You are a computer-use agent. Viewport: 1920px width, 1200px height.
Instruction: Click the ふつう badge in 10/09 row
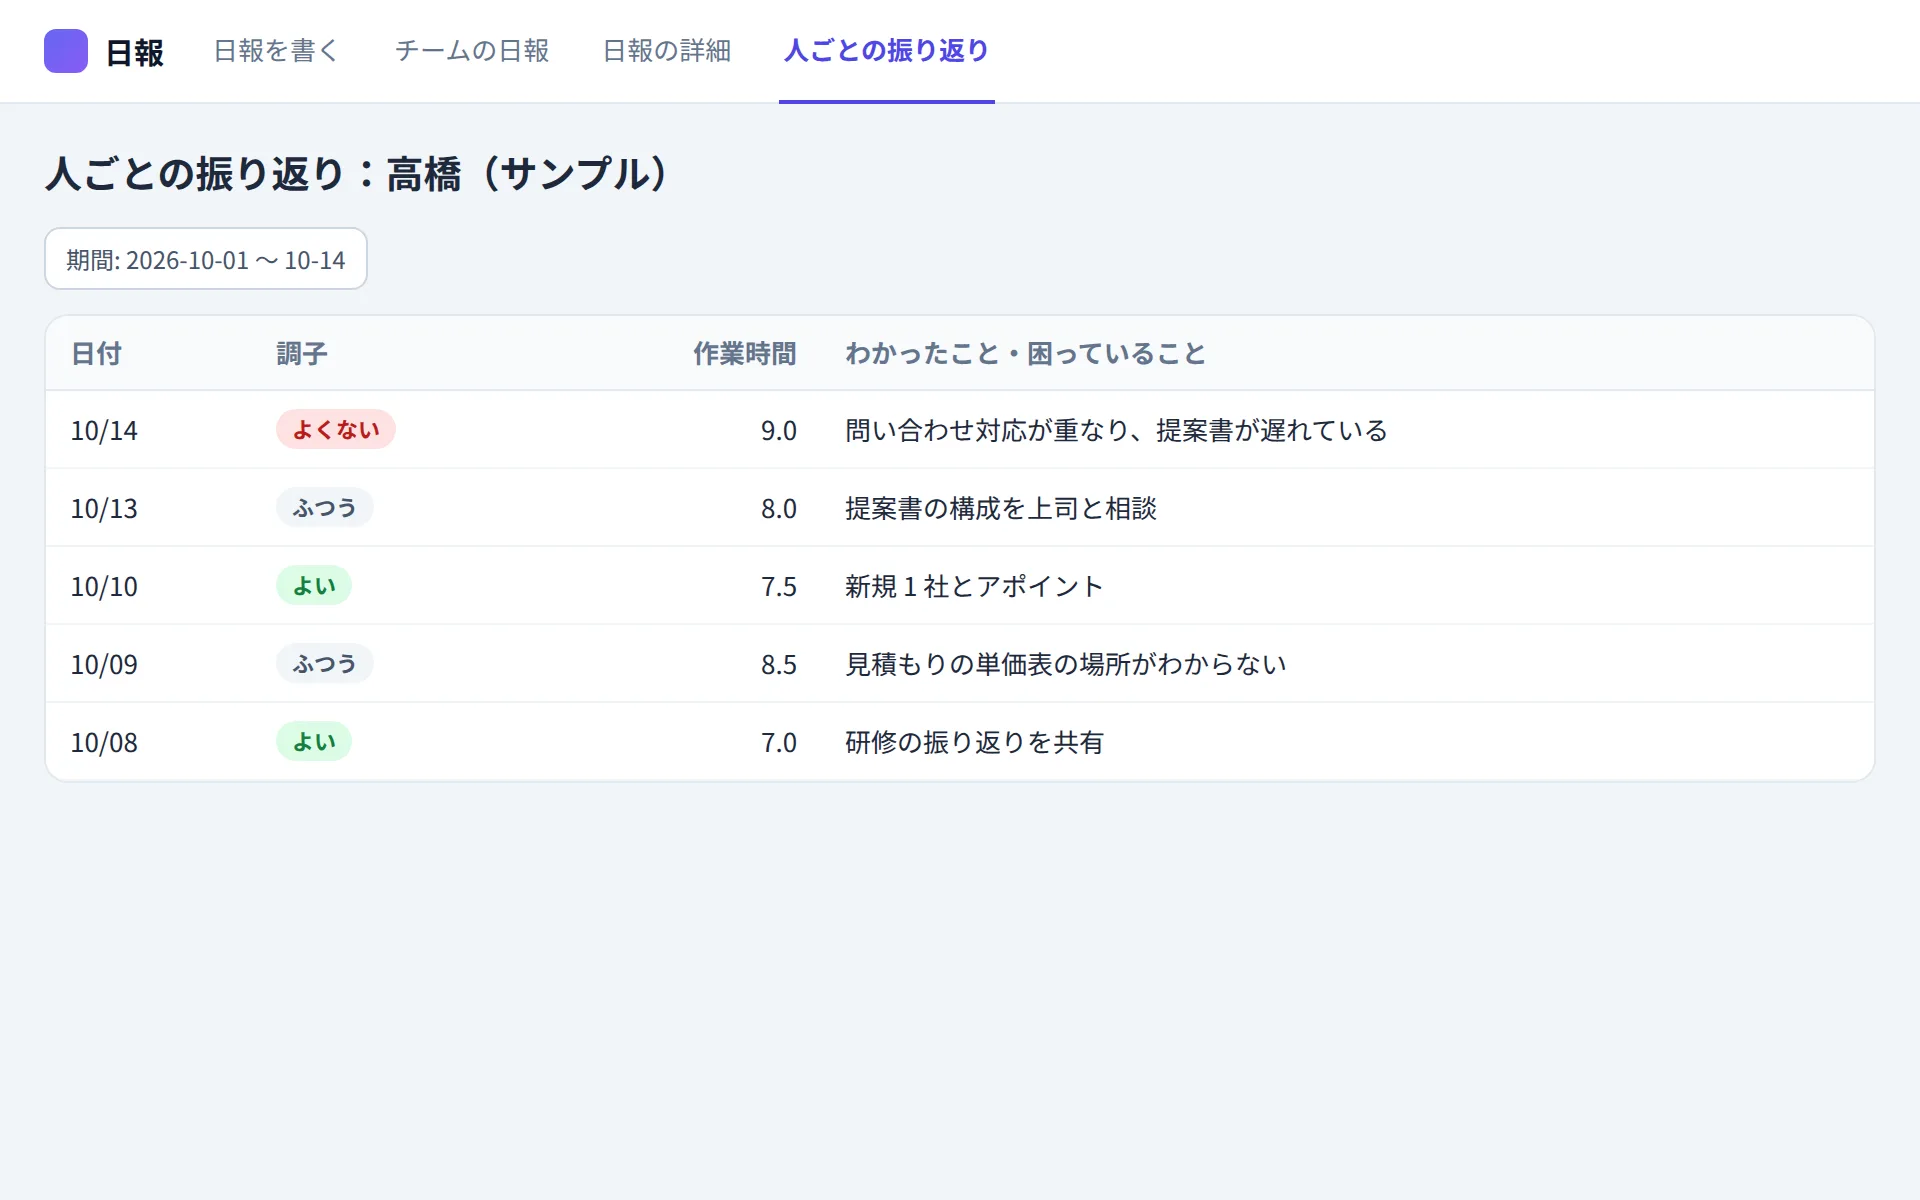(x=325, y=663)
